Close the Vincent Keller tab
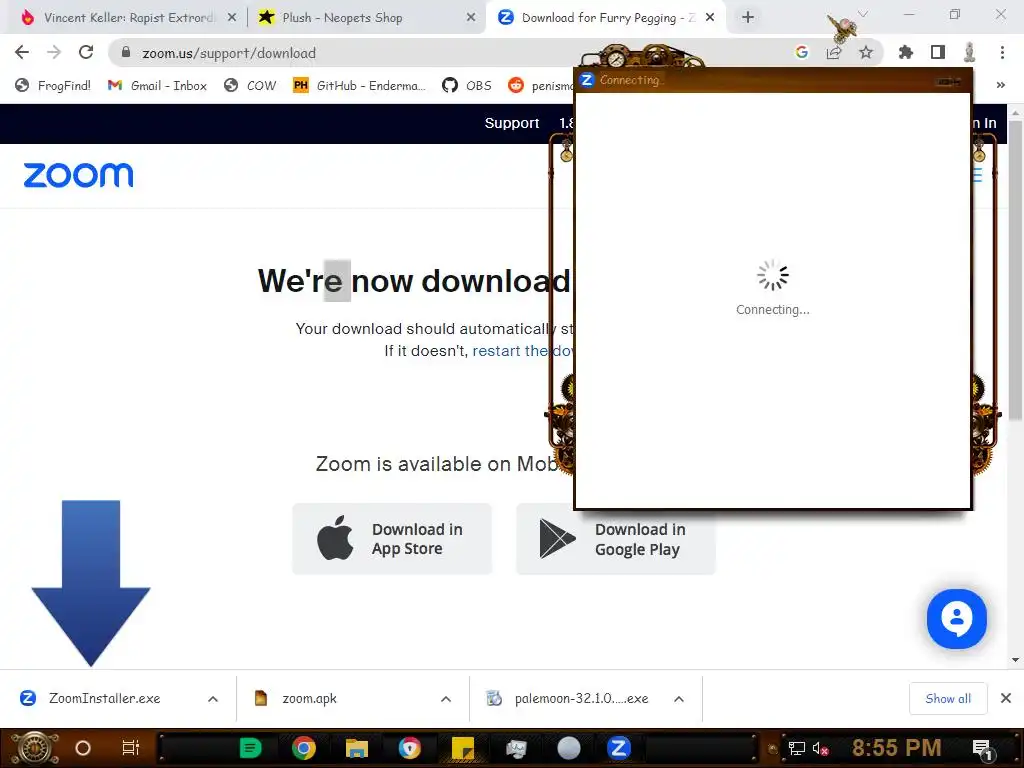 tap(231, 18)
